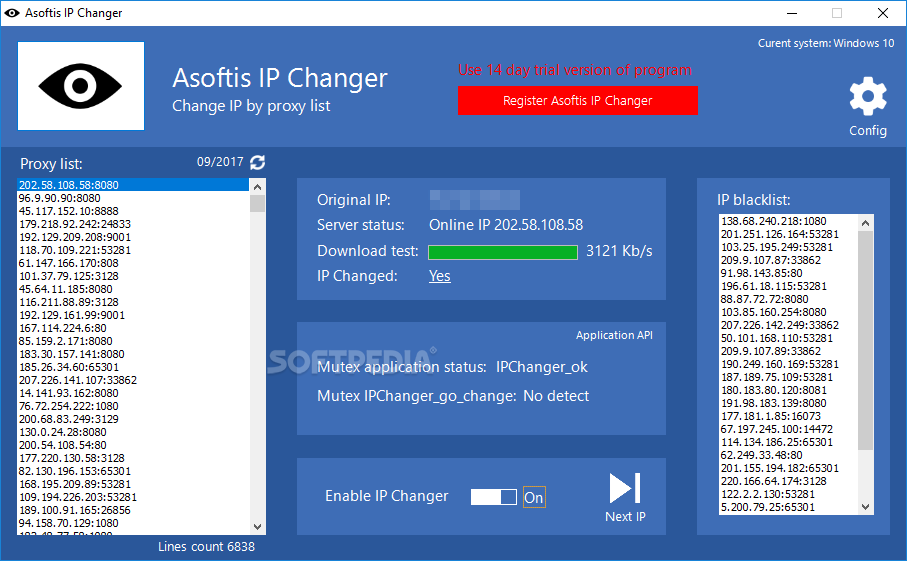Screen dimensions: 907x561
Task: Click the IP blacklist scrollbar thumb
Action: (x=865, y=340)
